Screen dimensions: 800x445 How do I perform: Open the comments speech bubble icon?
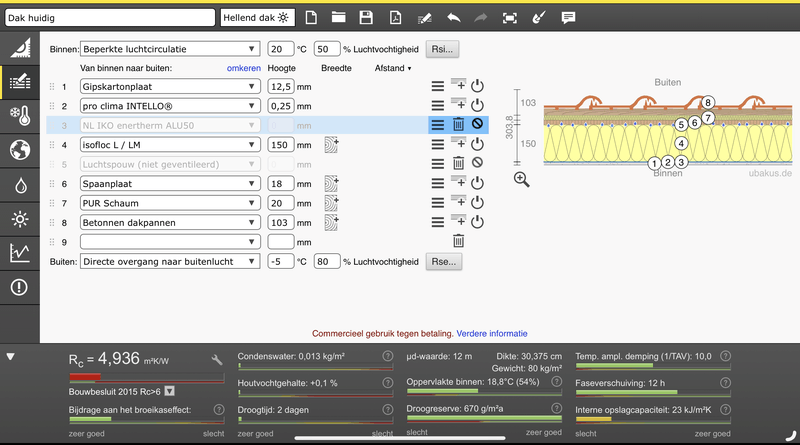(x=568, y=18)
